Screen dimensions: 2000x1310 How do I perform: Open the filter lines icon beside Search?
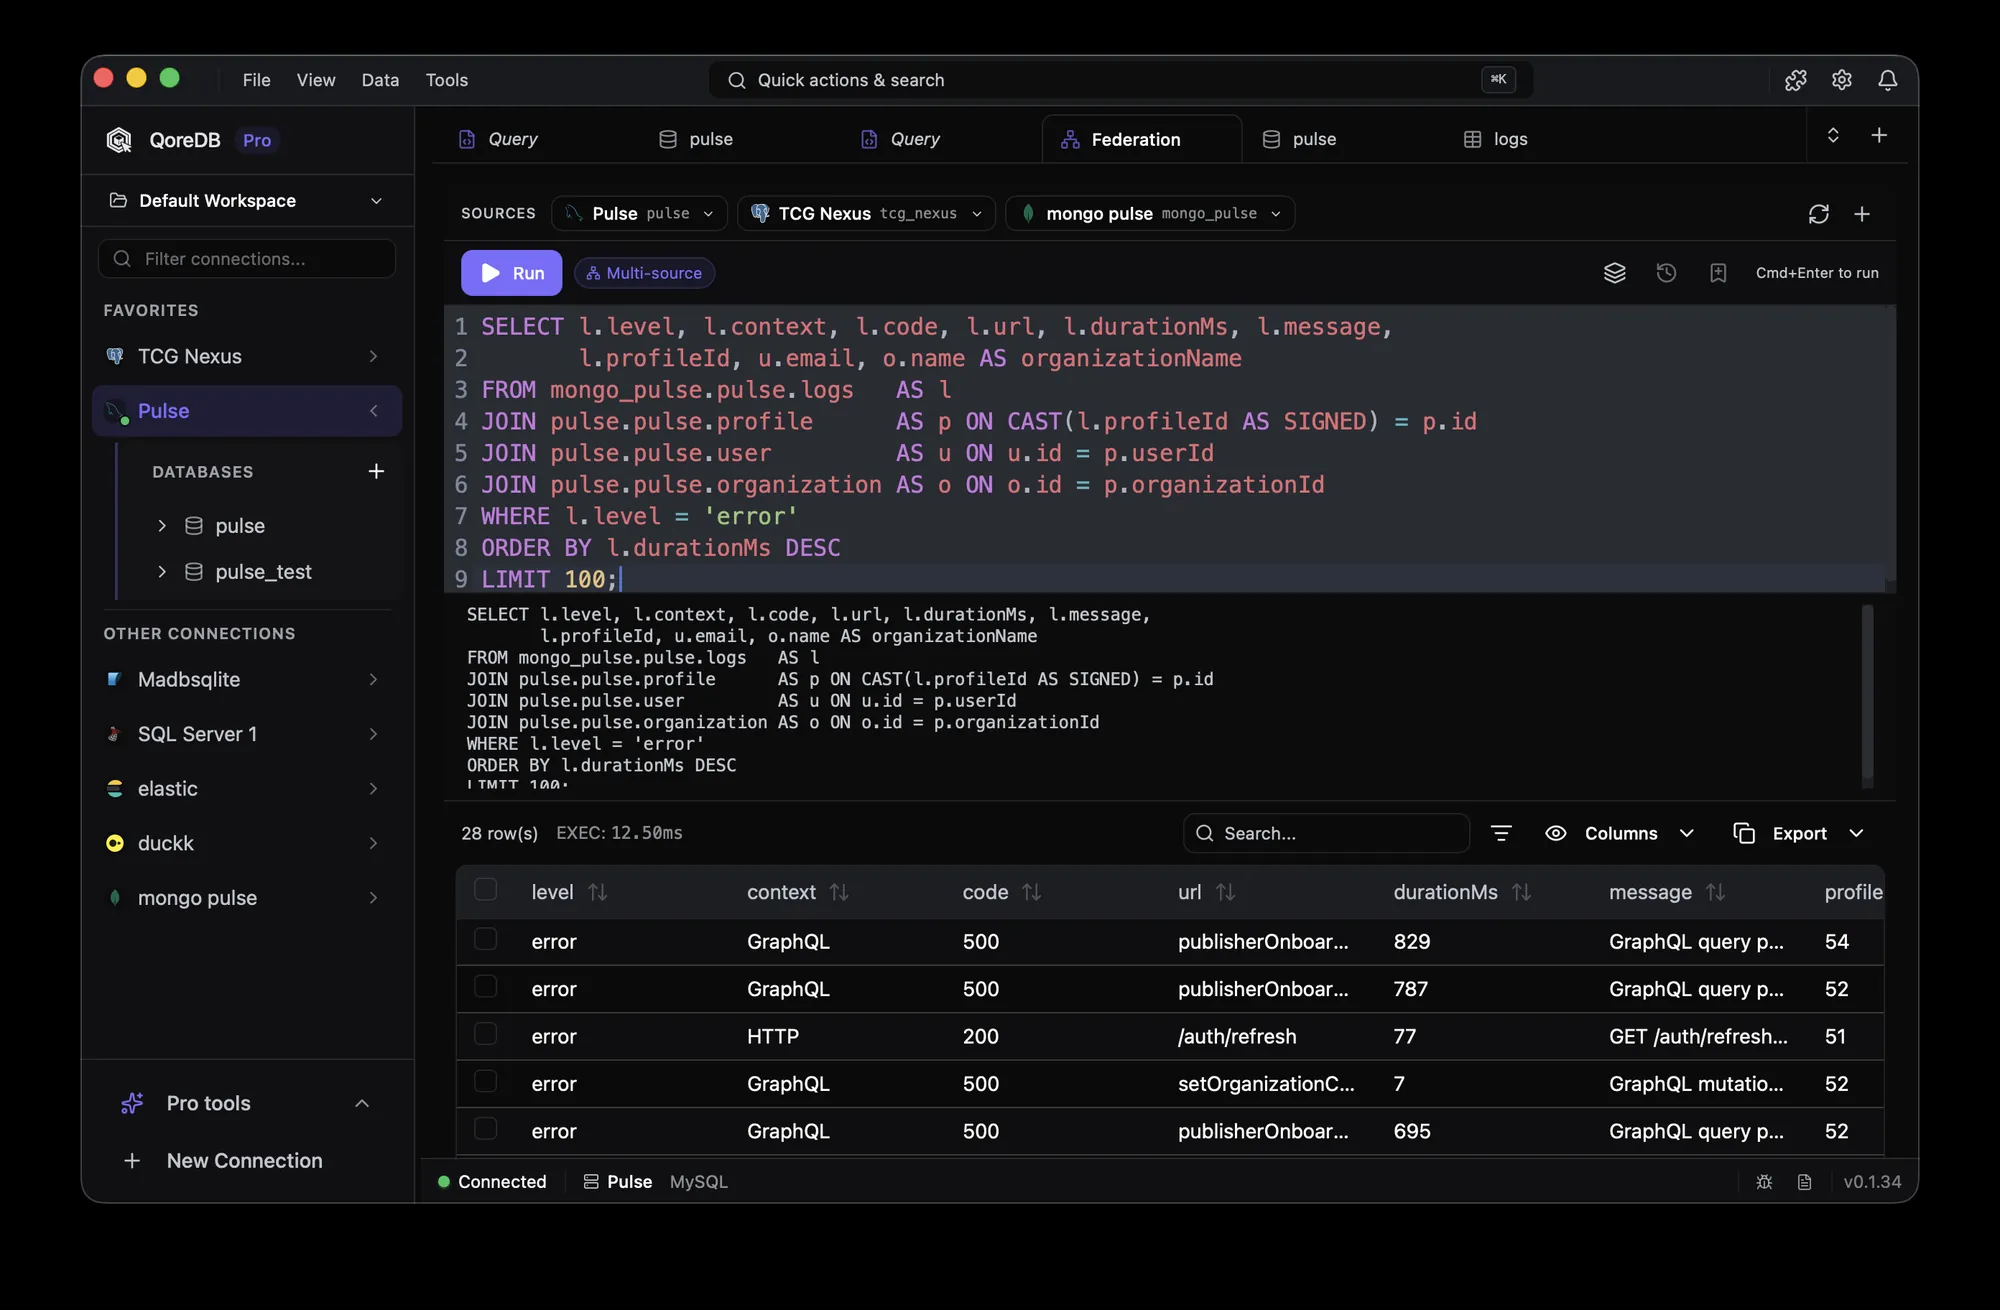(x=1501, y=833)
